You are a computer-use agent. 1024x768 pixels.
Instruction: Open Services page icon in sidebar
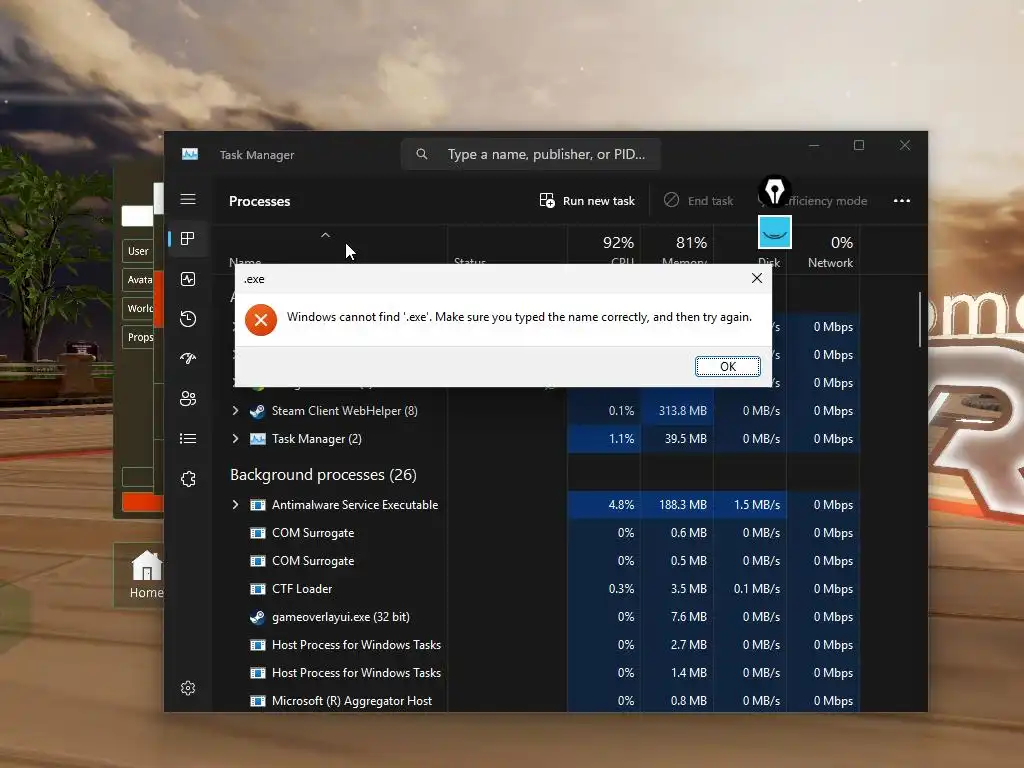click(188, 479)
